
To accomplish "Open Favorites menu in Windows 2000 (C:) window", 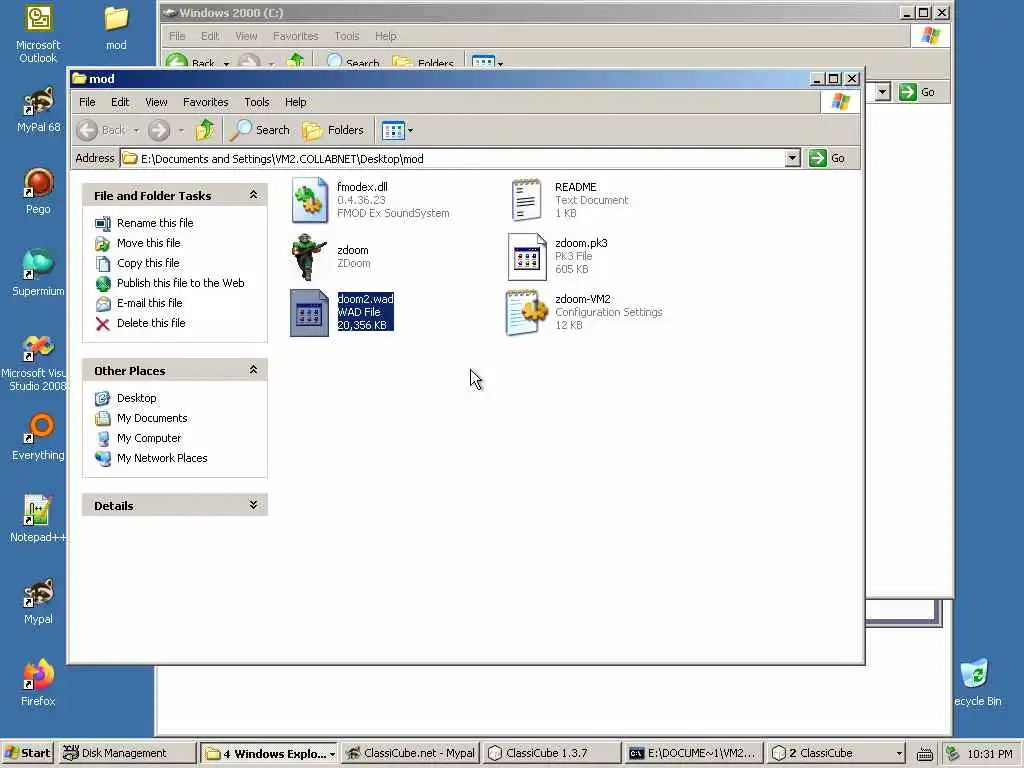I will click(x=295, y=36).
